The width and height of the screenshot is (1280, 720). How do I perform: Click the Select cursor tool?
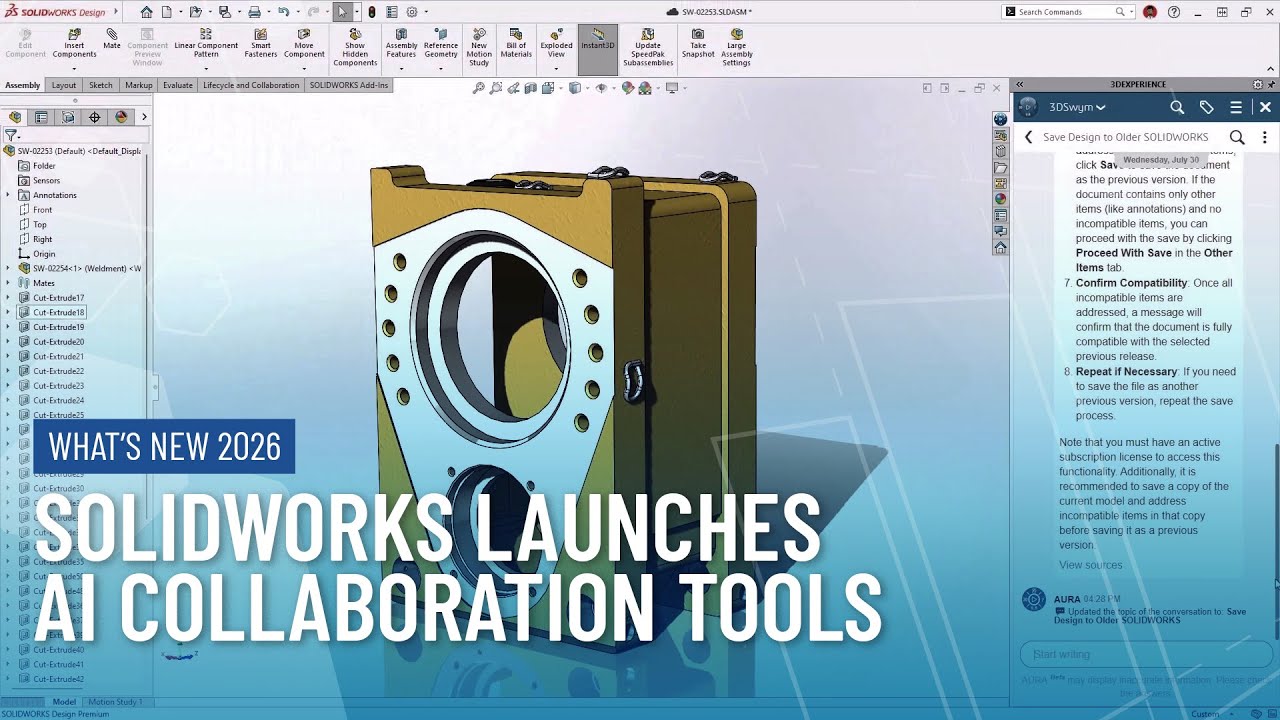tap(342, 12)
